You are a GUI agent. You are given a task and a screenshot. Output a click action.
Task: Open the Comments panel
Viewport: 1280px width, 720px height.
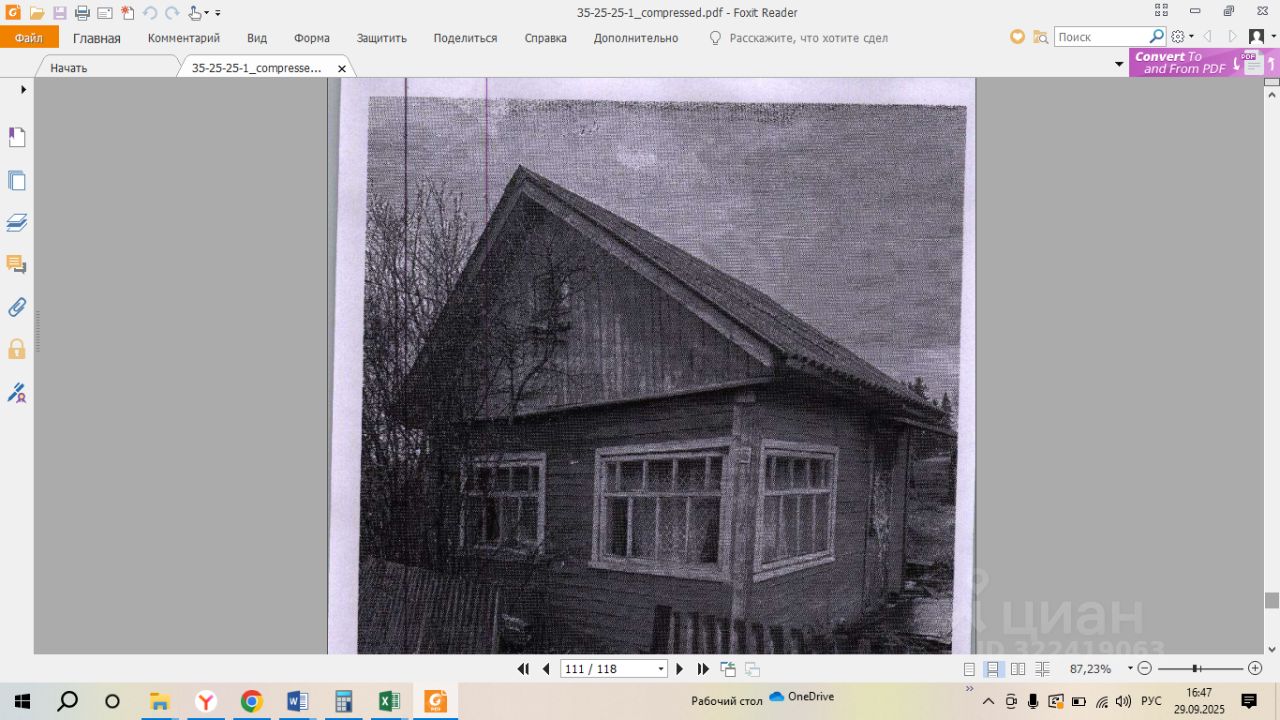(17, 265)
